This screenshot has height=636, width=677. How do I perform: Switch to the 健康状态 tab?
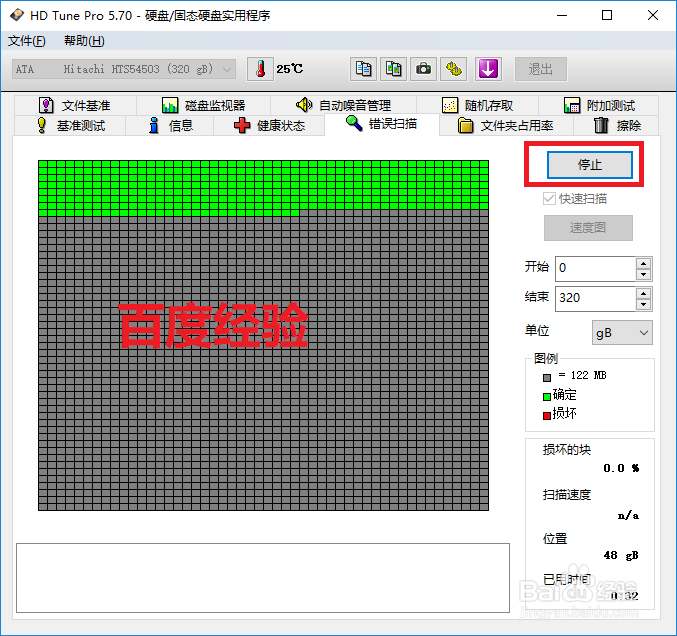(269, 126)
